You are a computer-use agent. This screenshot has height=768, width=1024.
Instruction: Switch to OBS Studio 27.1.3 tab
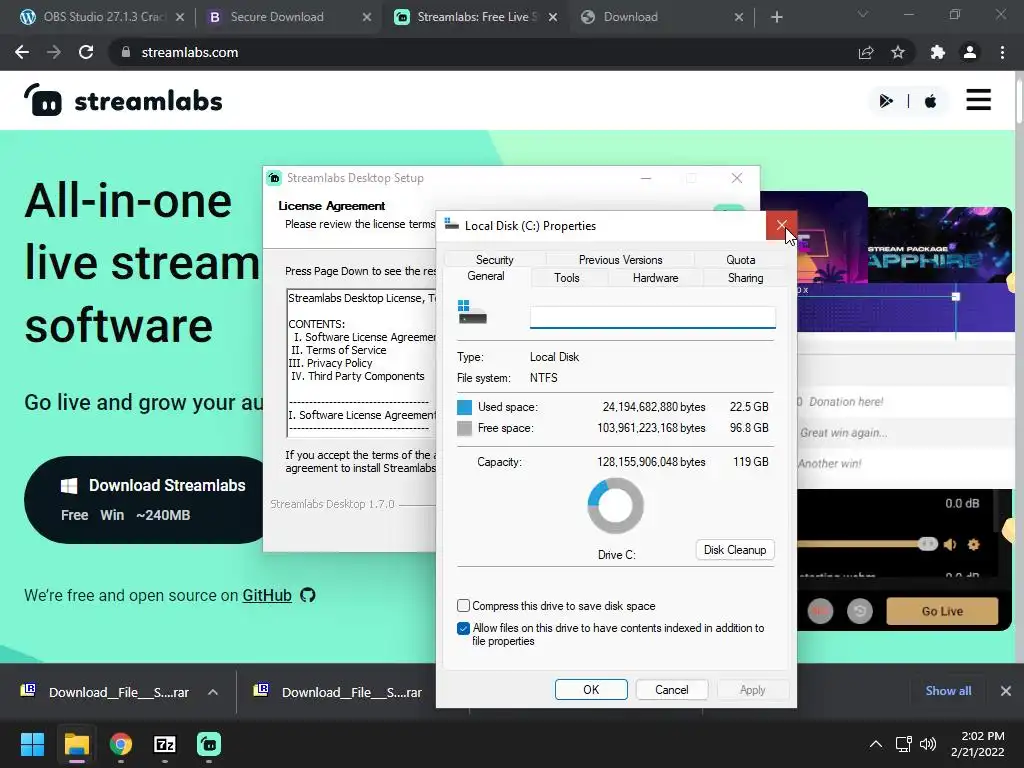(102, 17)
